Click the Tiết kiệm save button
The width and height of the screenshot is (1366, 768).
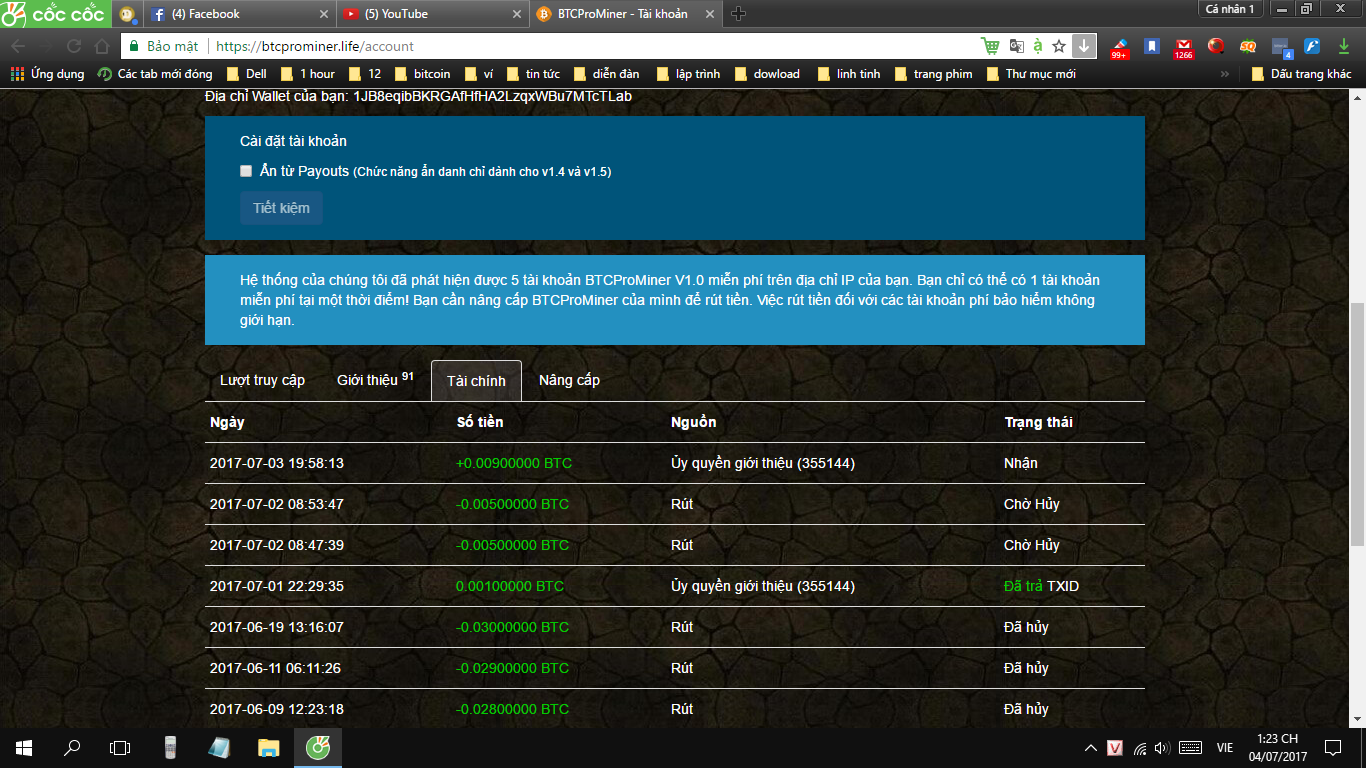coord(281,208)
